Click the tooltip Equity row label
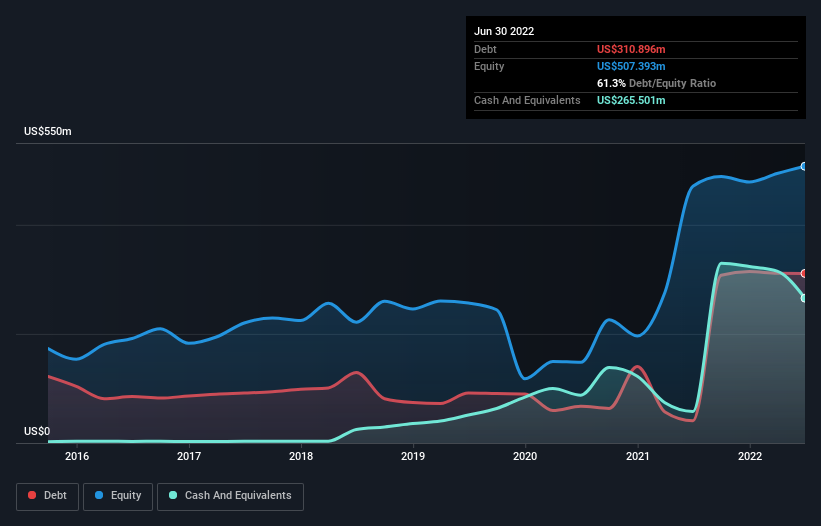 pyautogui.click(x=489, y=66)
